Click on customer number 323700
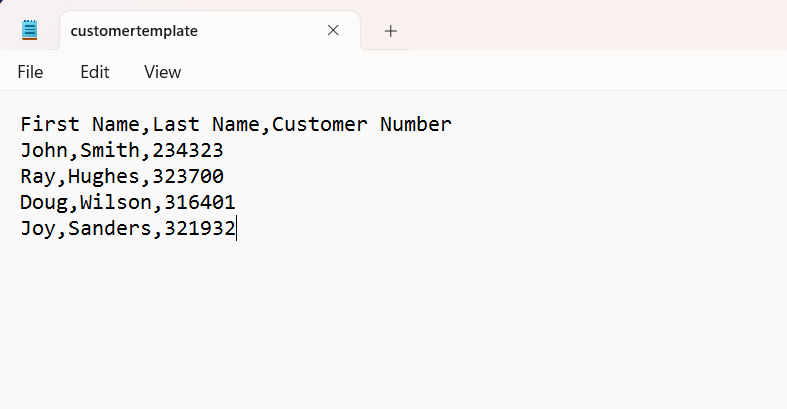The image size is (787, 409). click(188, 176)
